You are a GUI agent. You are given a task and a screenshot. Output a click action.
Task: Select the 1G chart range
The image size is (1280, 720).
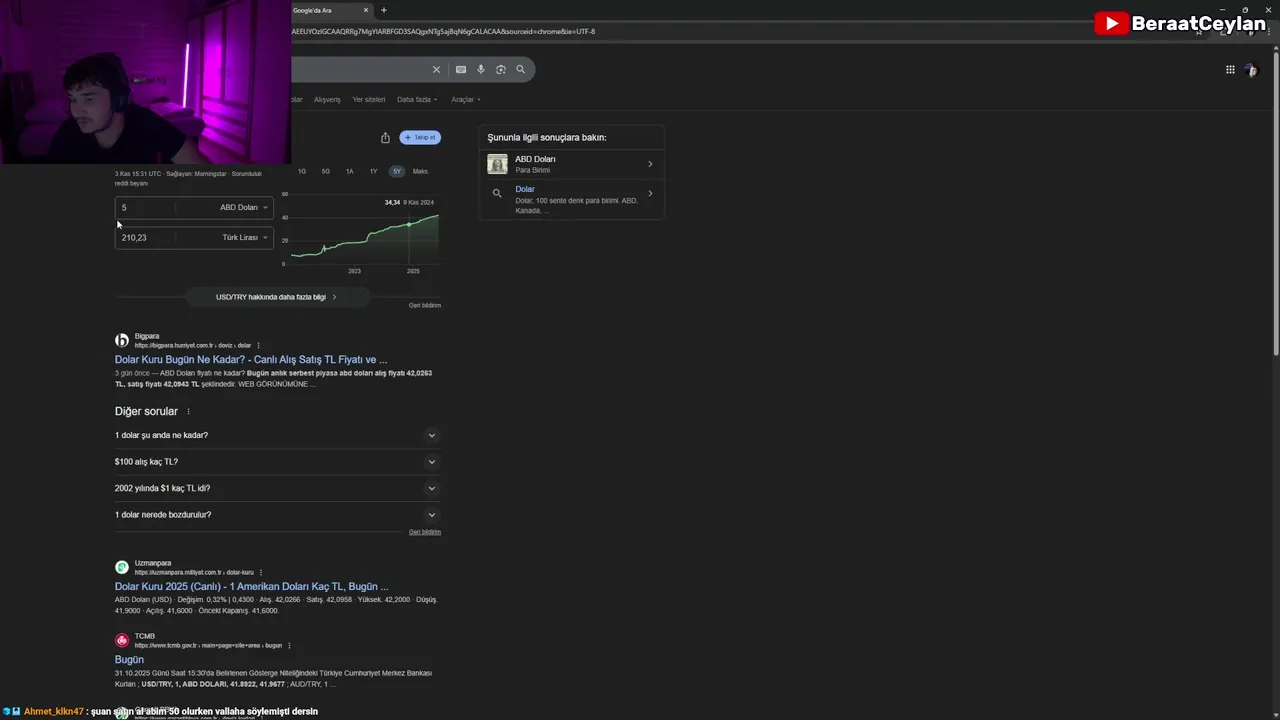click(302, 171)
